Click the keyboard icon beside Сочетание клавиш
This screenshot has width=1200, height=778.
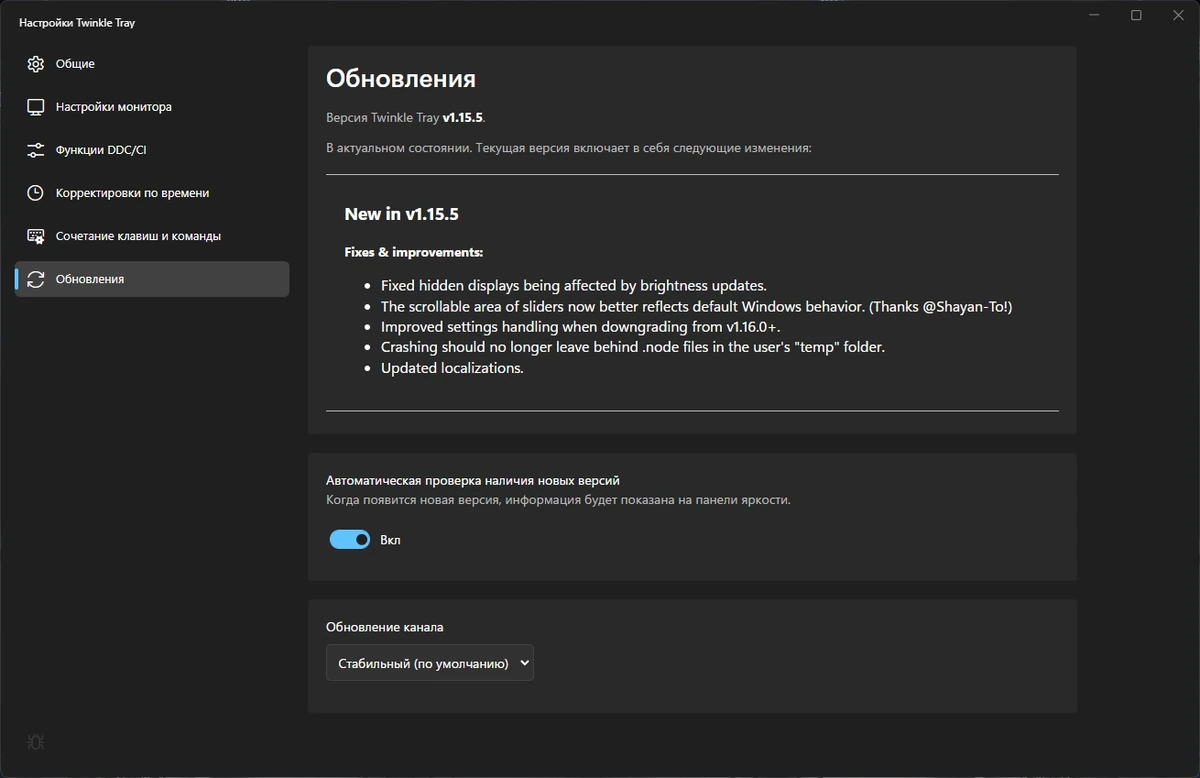36,236
